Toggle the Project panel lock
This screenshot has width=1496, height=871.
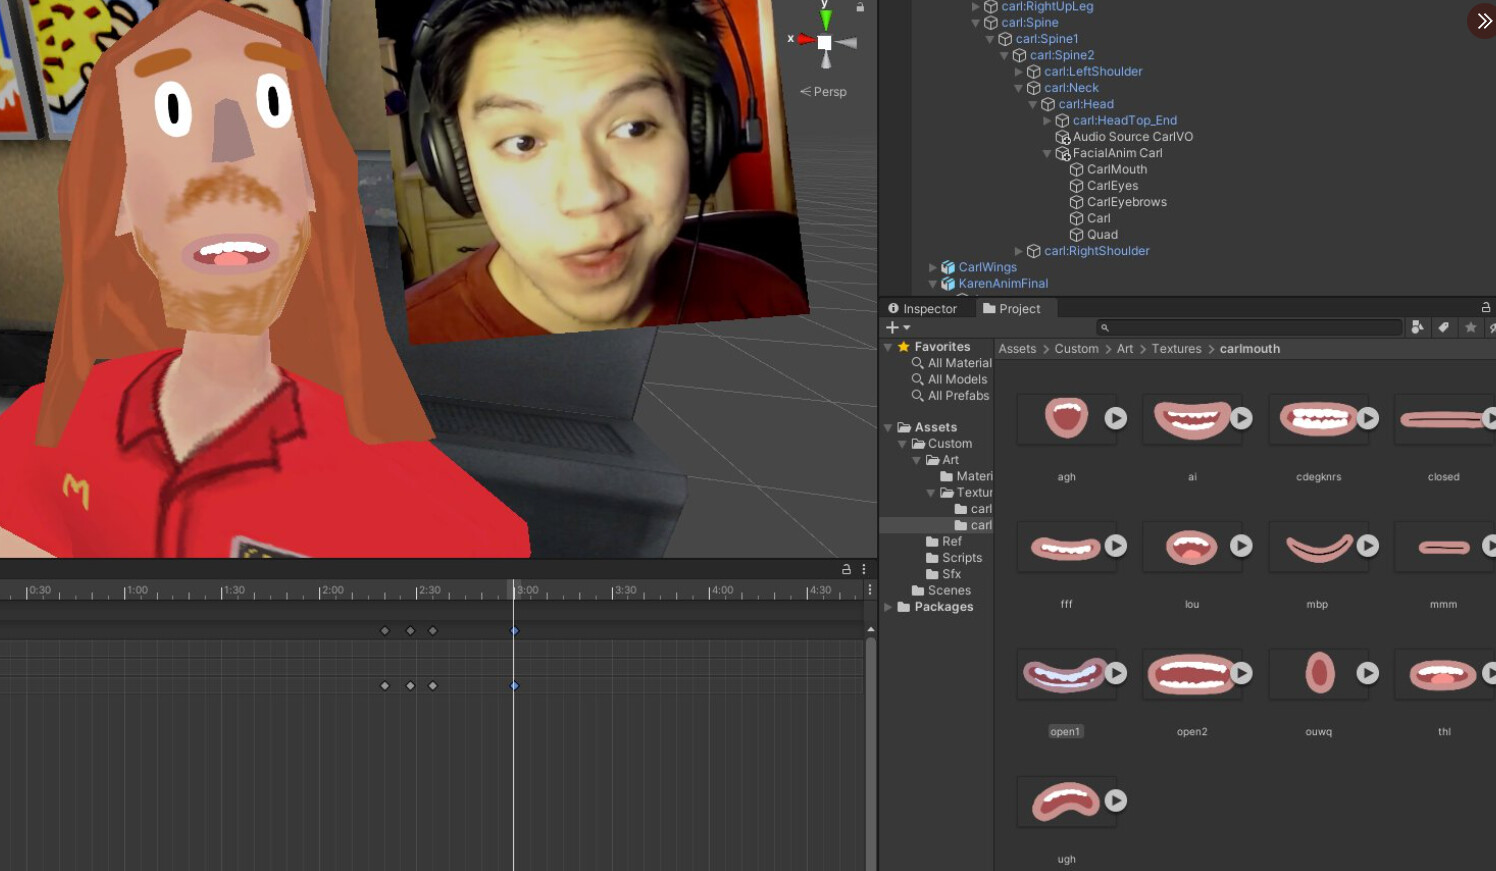pyautogui.click(x=1486, y=307)
